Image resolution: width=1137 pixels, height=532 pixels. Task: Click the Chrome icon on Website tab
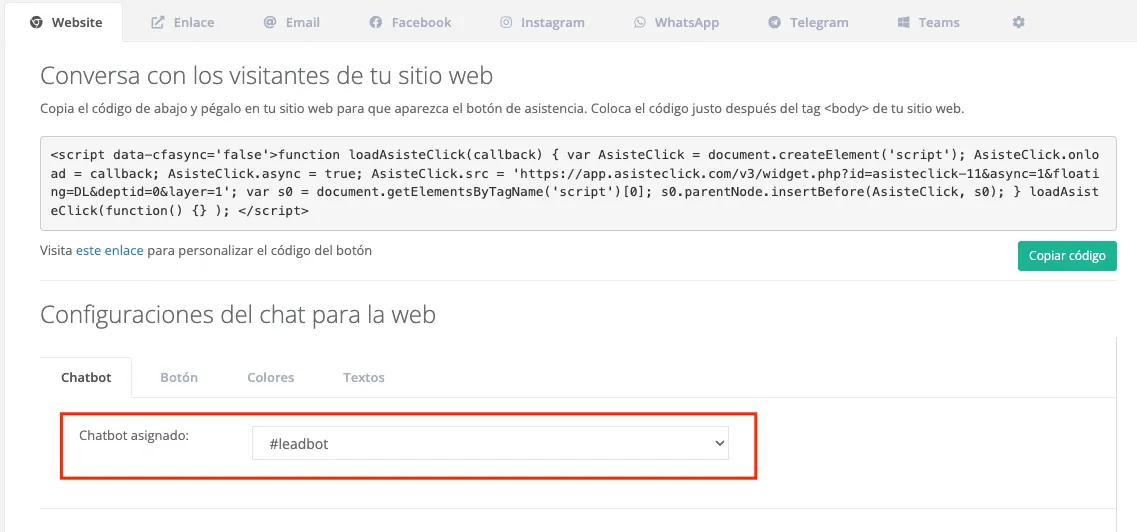click(x=36, y=22)
